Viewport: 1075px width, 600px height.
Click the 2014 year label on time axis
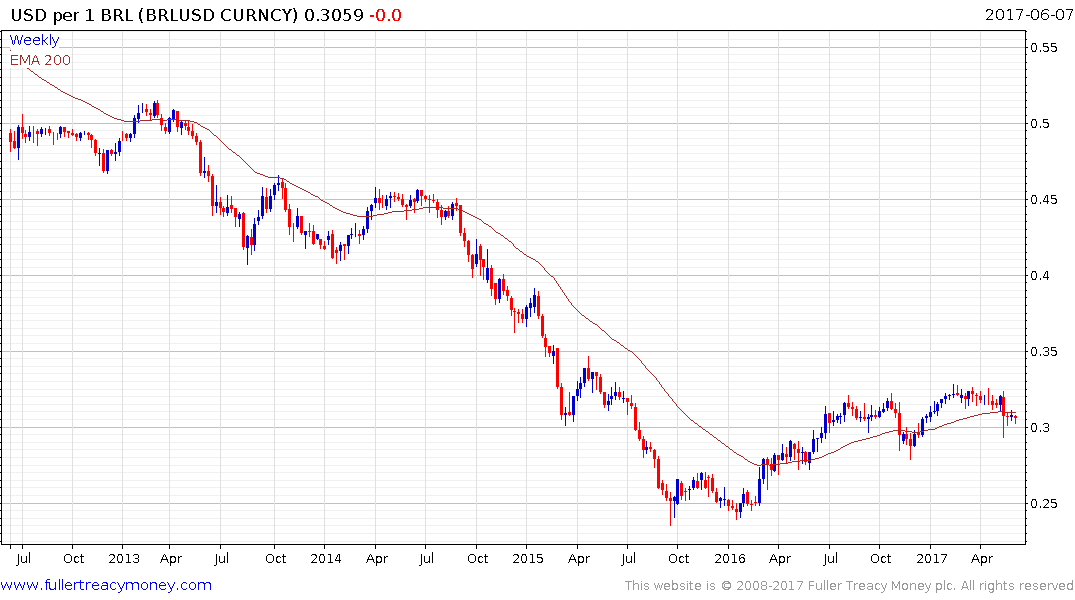click(x=326, y=558)
